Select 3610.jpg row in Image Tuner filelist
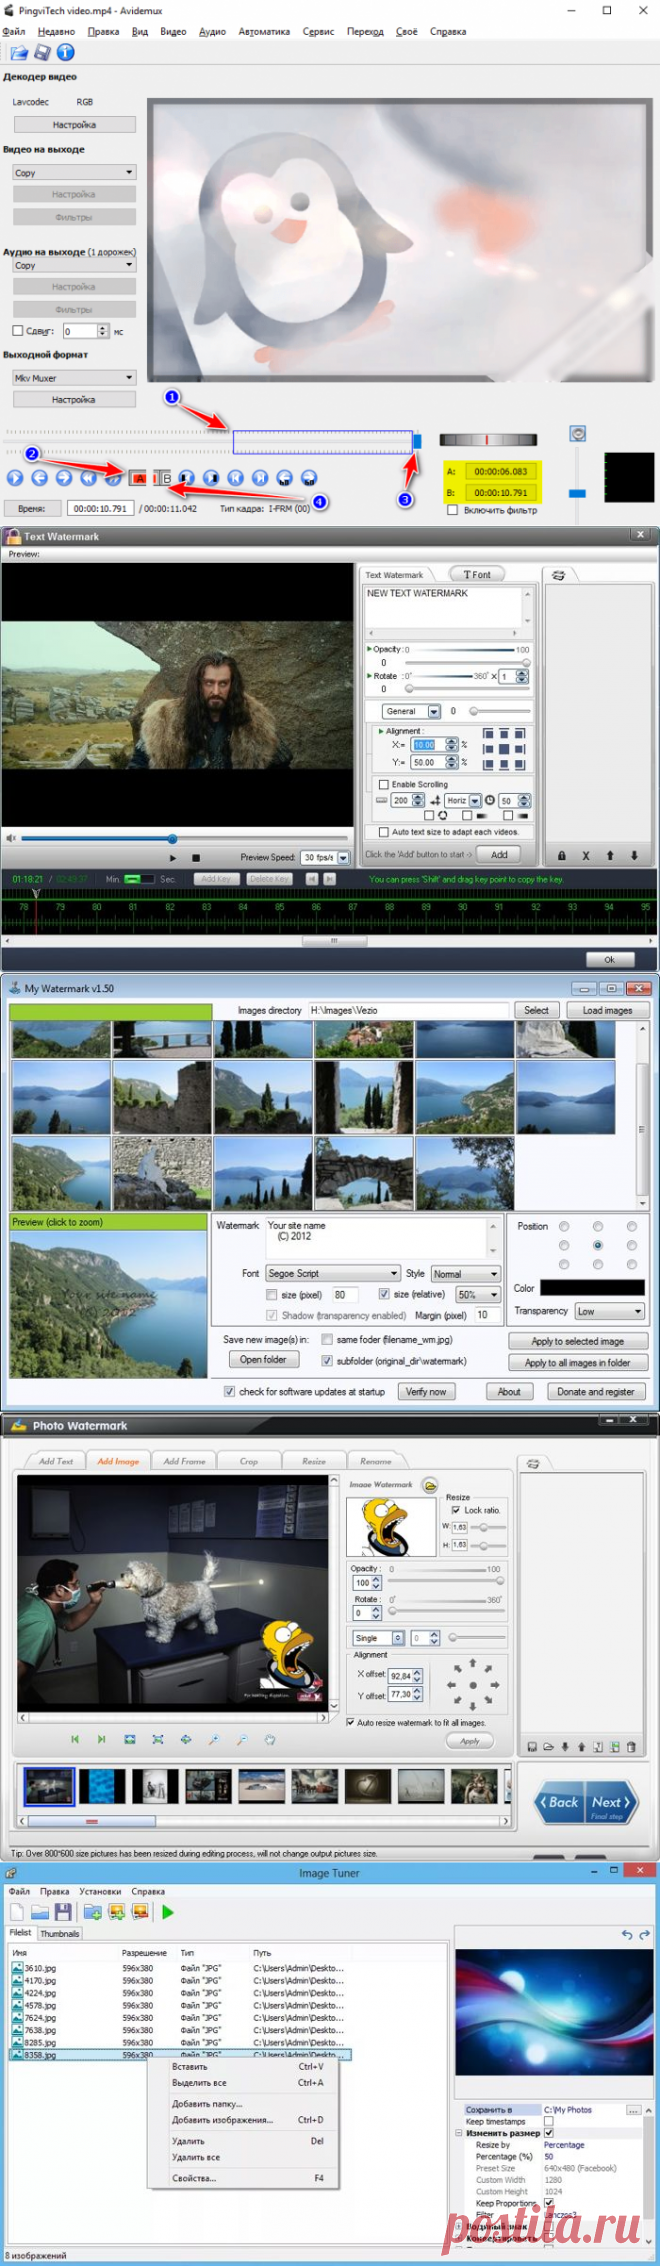Viewport: 660px width, 2266px height. pyautogui.click(x=180, y=1967)
